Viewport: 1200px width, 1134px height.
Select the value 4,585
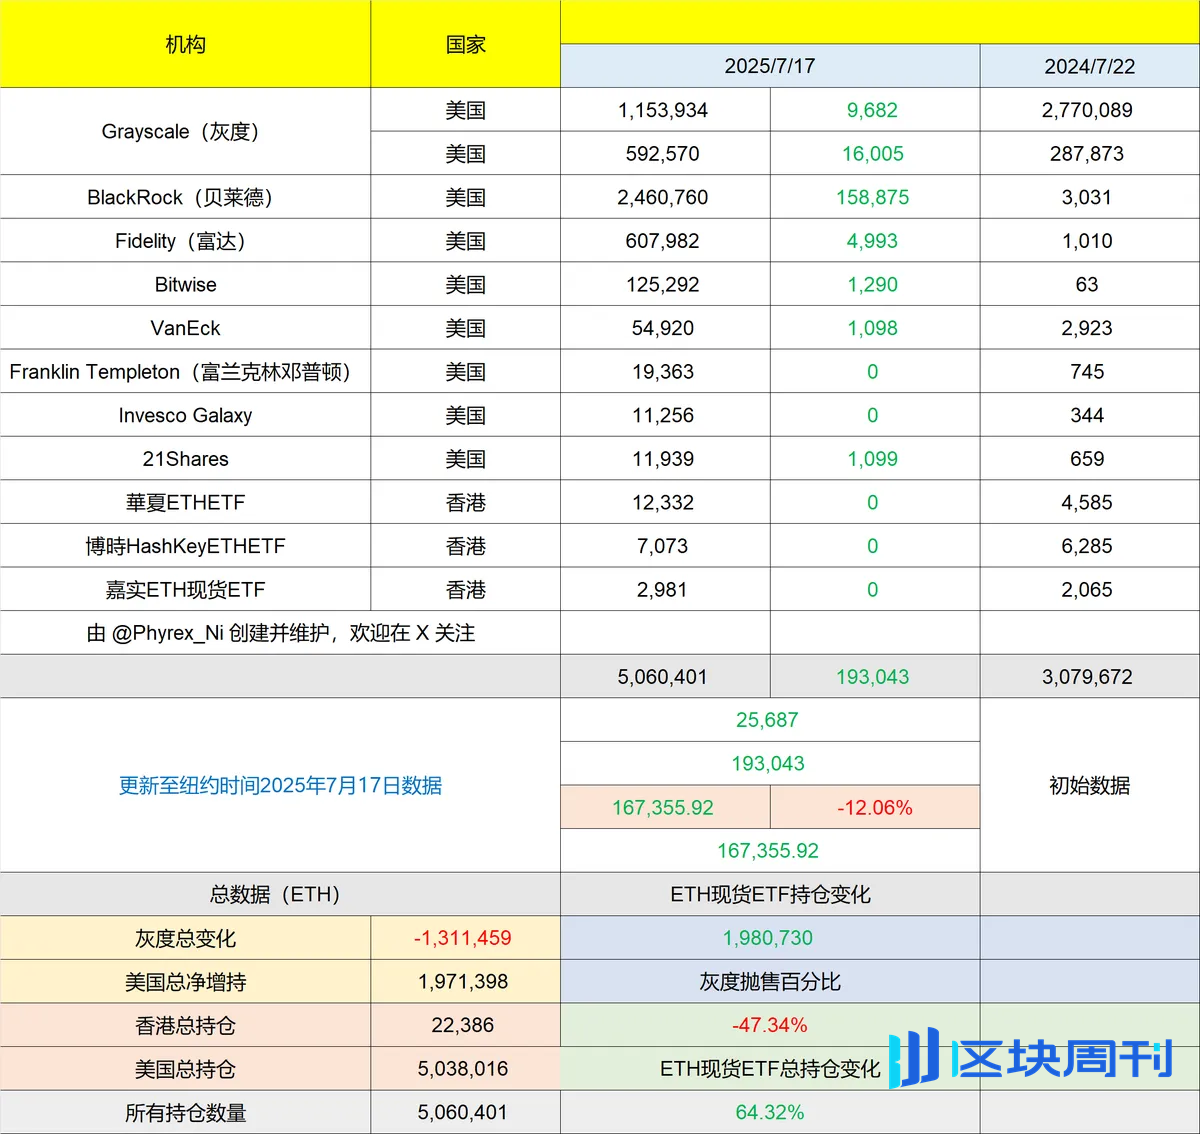[1087, 502]
